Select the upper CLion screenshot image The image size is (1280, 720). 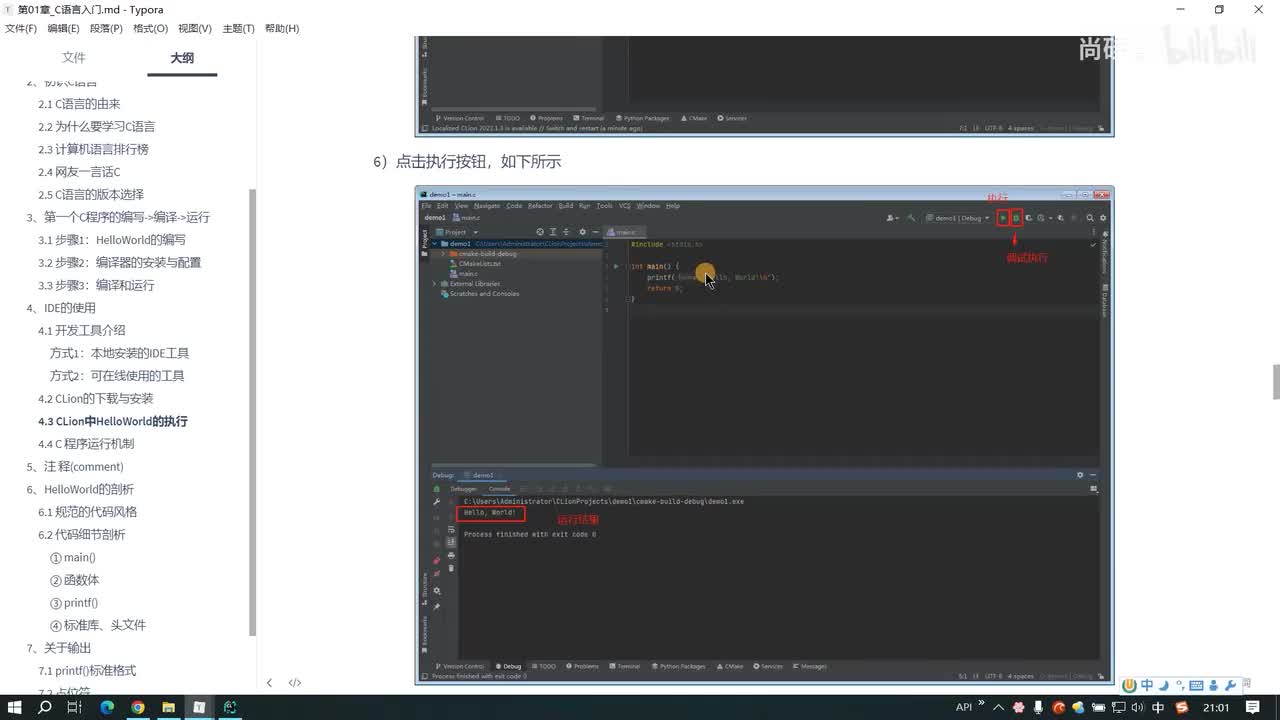(764, 86)
